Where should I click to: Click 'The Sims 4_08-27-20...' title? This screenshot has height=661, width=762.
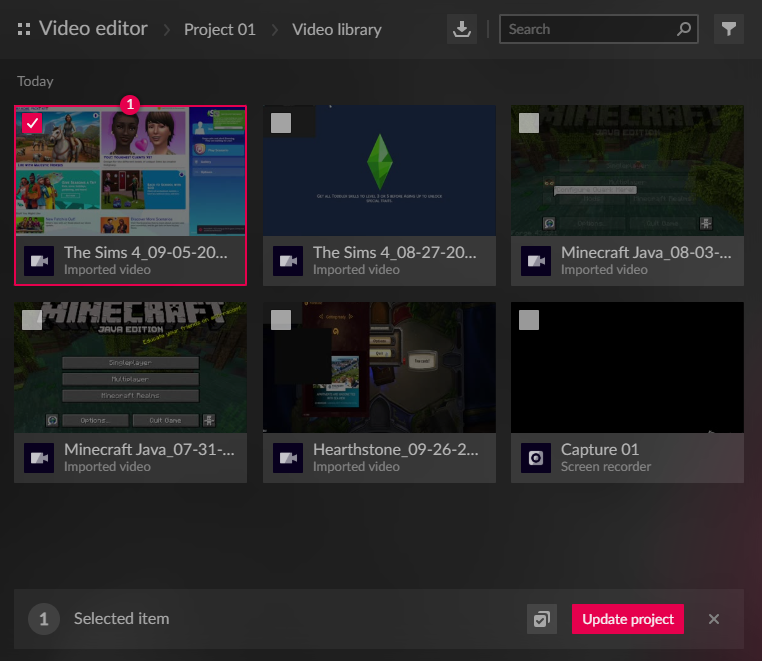click(395, 253)
